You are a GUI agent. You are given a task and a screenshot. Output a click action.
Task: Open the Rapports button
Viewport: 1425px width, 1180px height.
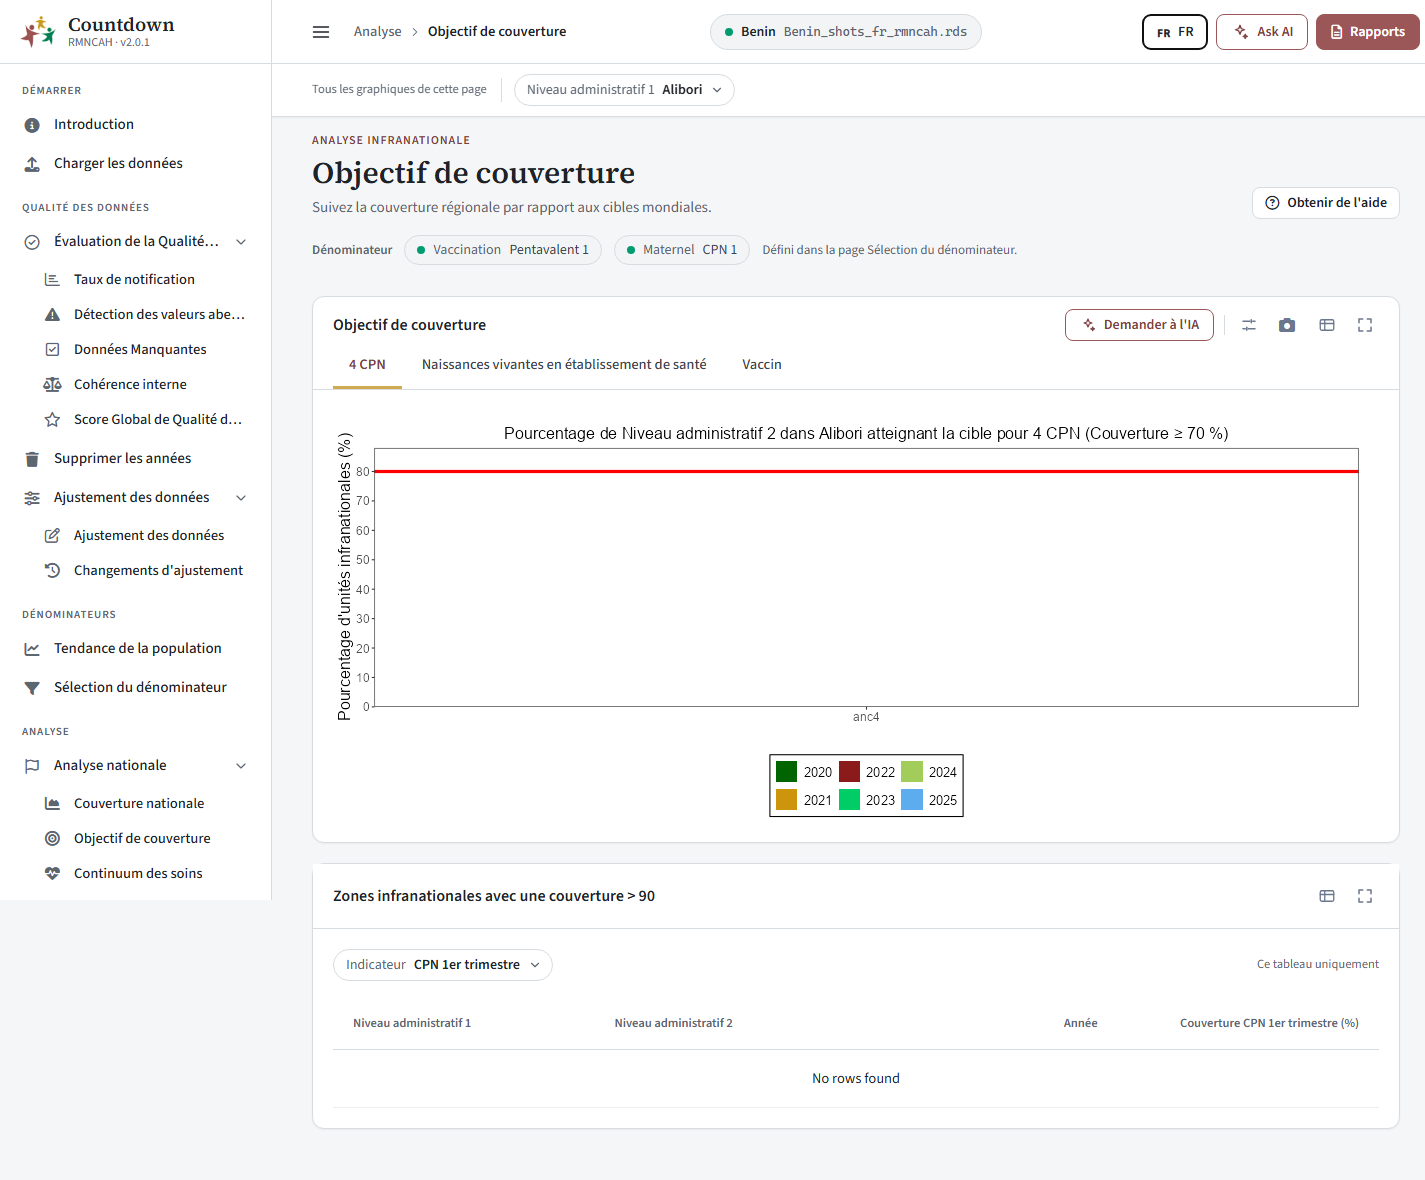(x=1368, y=32)
